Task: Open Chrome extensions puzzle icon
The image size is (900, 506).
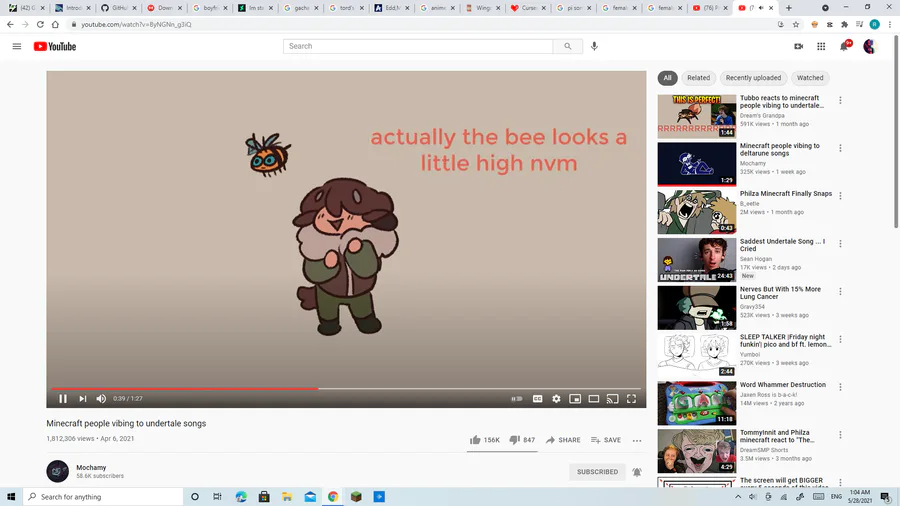Action: pyautogui.click(x=844, y=25)
